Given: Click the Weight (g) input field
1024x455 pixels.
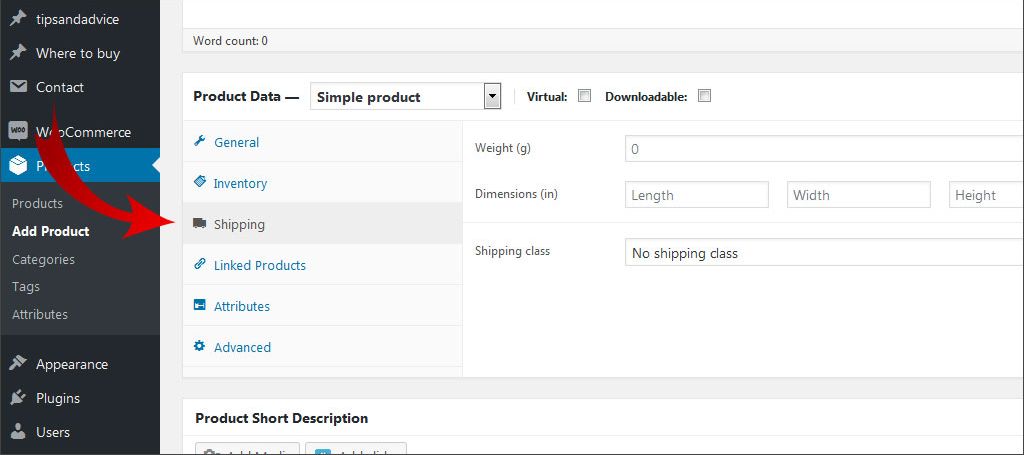Looking at the screenshot, I should point(822,149).
